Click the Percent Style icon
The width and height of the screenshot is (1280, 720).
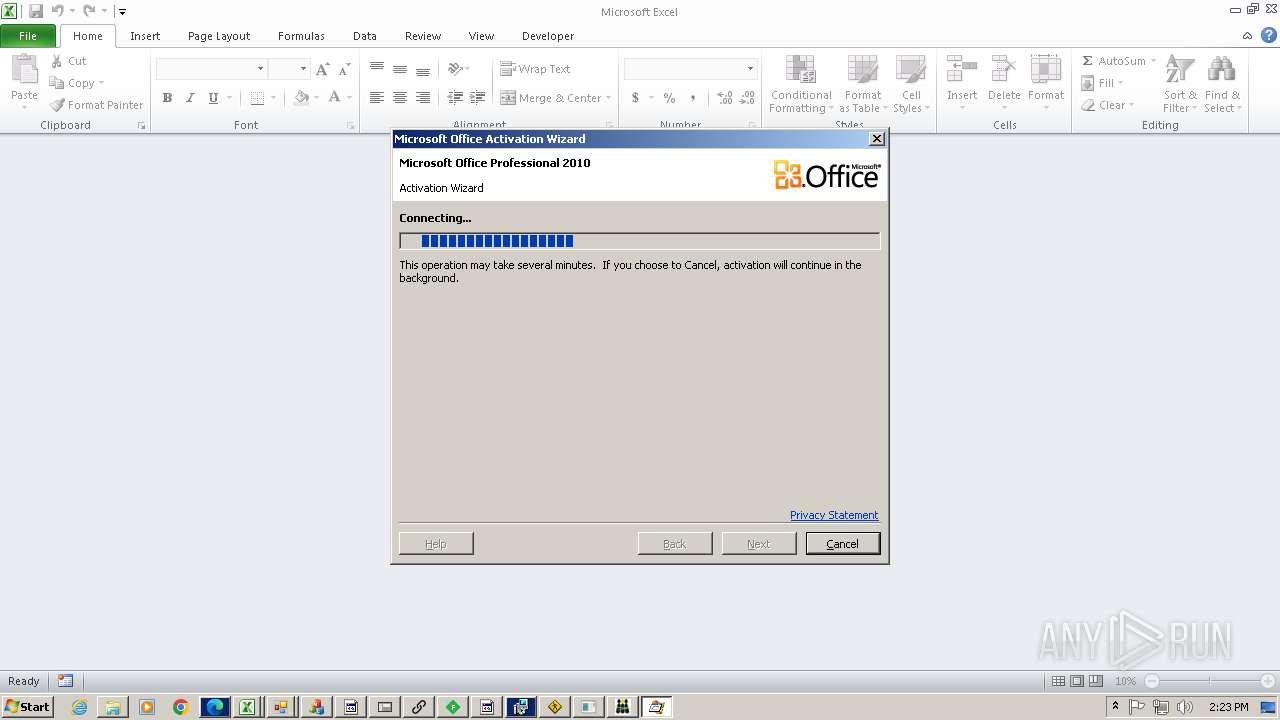[669, 98]
